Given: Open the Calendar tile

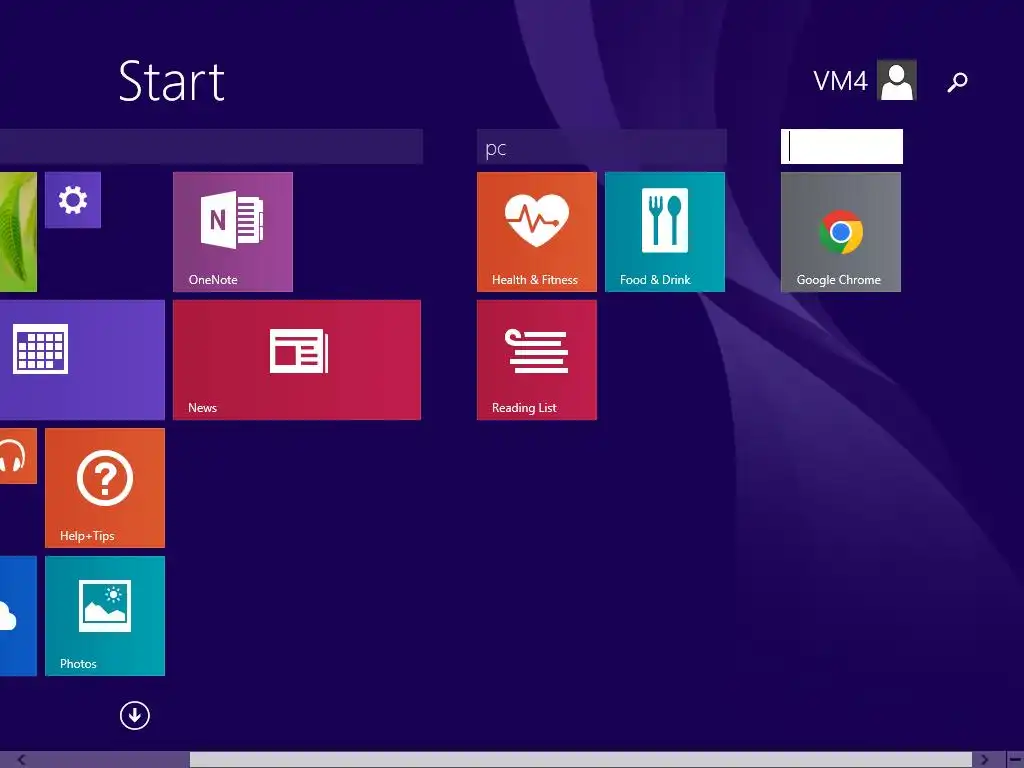Looking at the screenshot, I should [82, 360].
